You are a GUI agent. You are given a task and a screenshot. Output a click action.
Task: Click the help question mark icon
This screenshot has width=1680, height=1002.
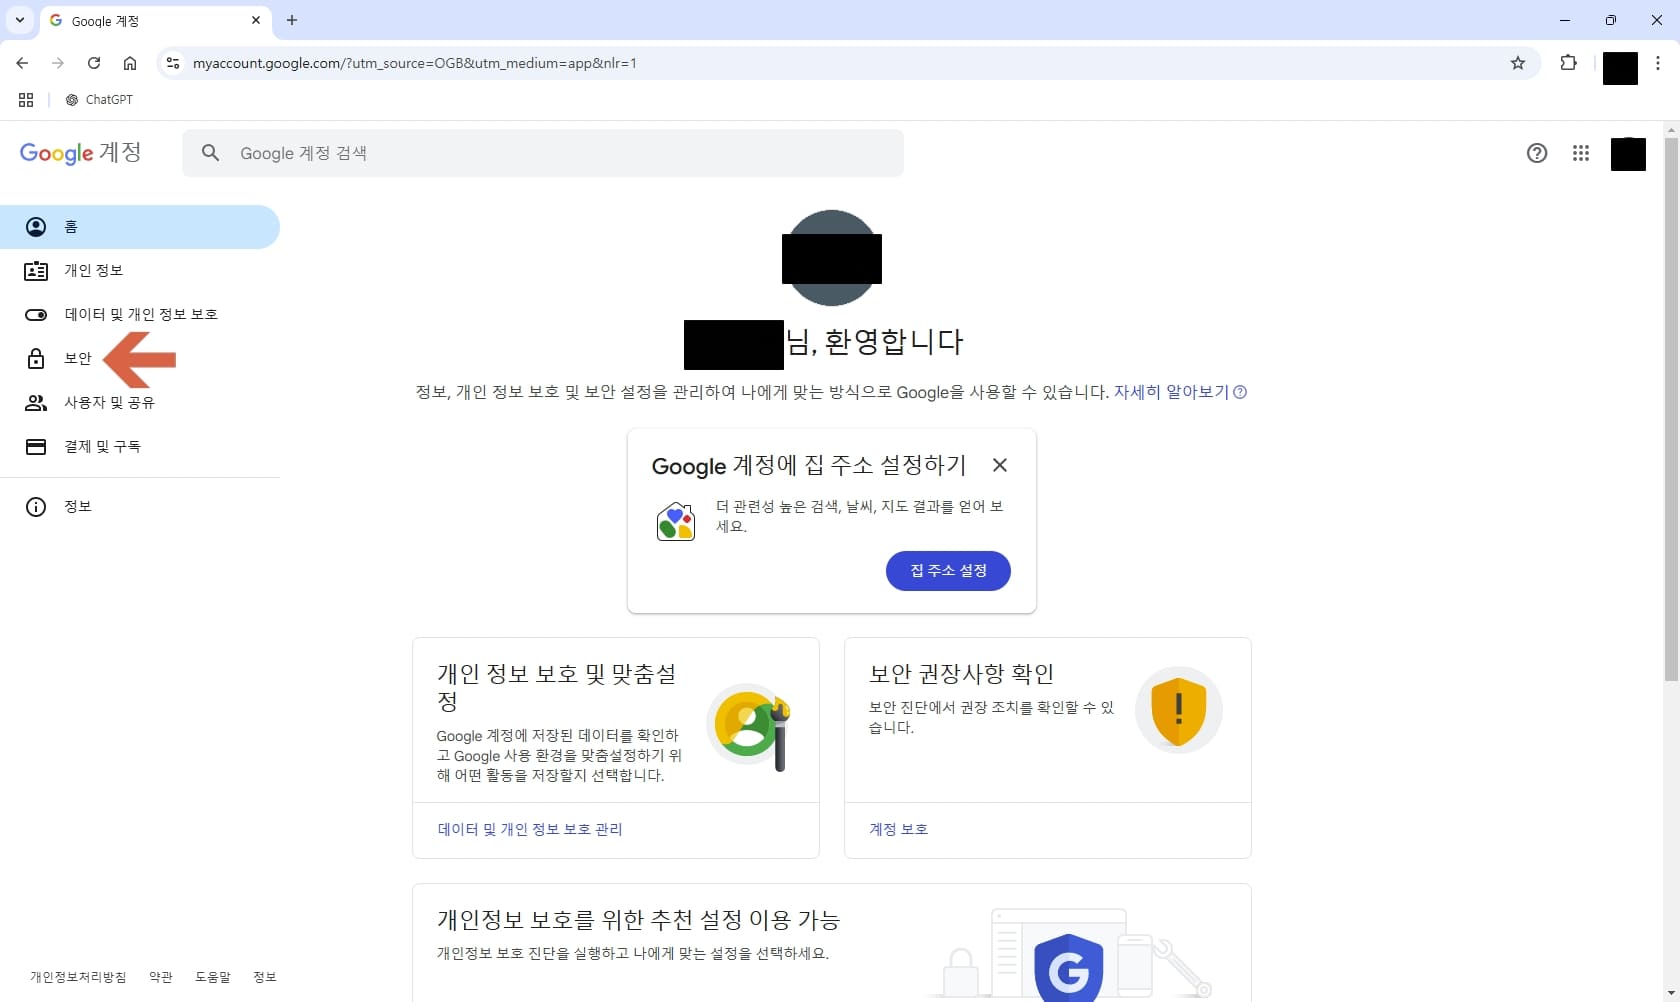coord(1537,153)
